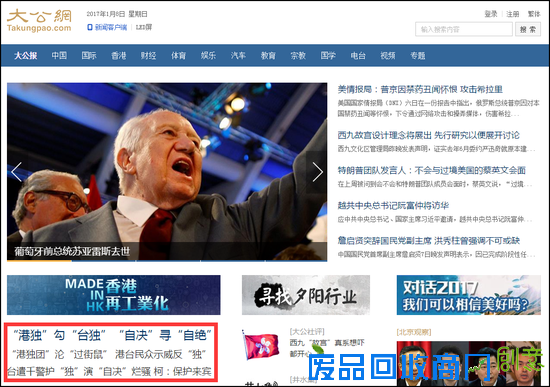The image size is (550, 387).
Task: Open headline 美情报局：普京因禁药丑闻怀恨 攻击希拉里
Action: (x=420, y=89)
